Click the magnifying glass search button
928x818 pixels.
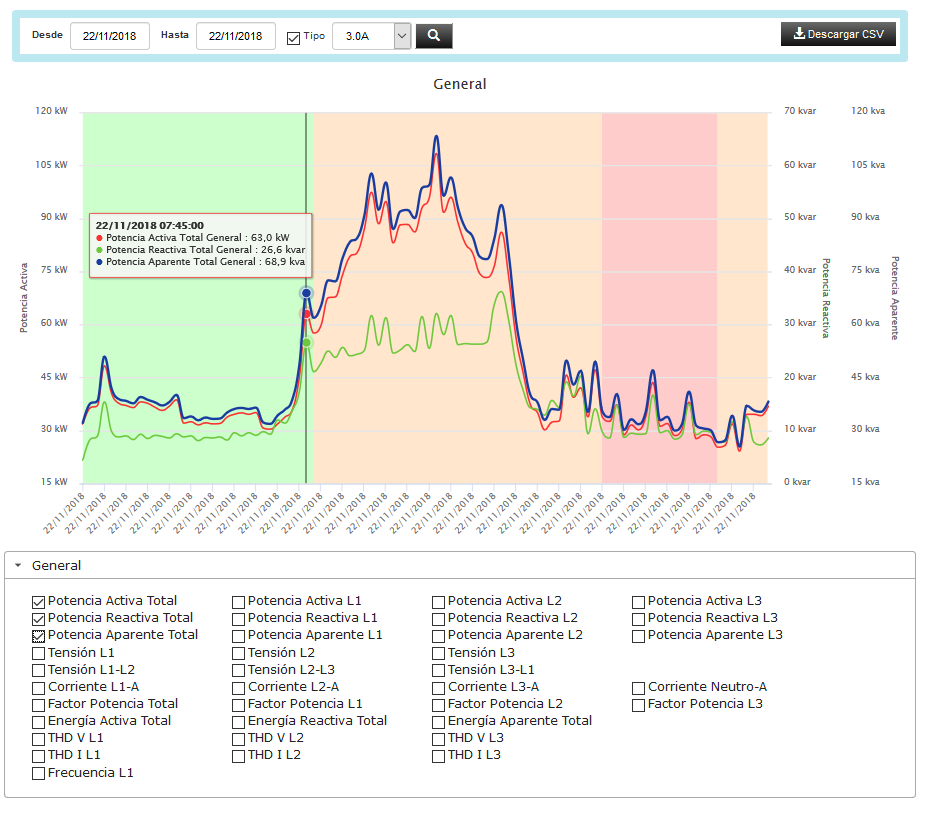[434, 36]
